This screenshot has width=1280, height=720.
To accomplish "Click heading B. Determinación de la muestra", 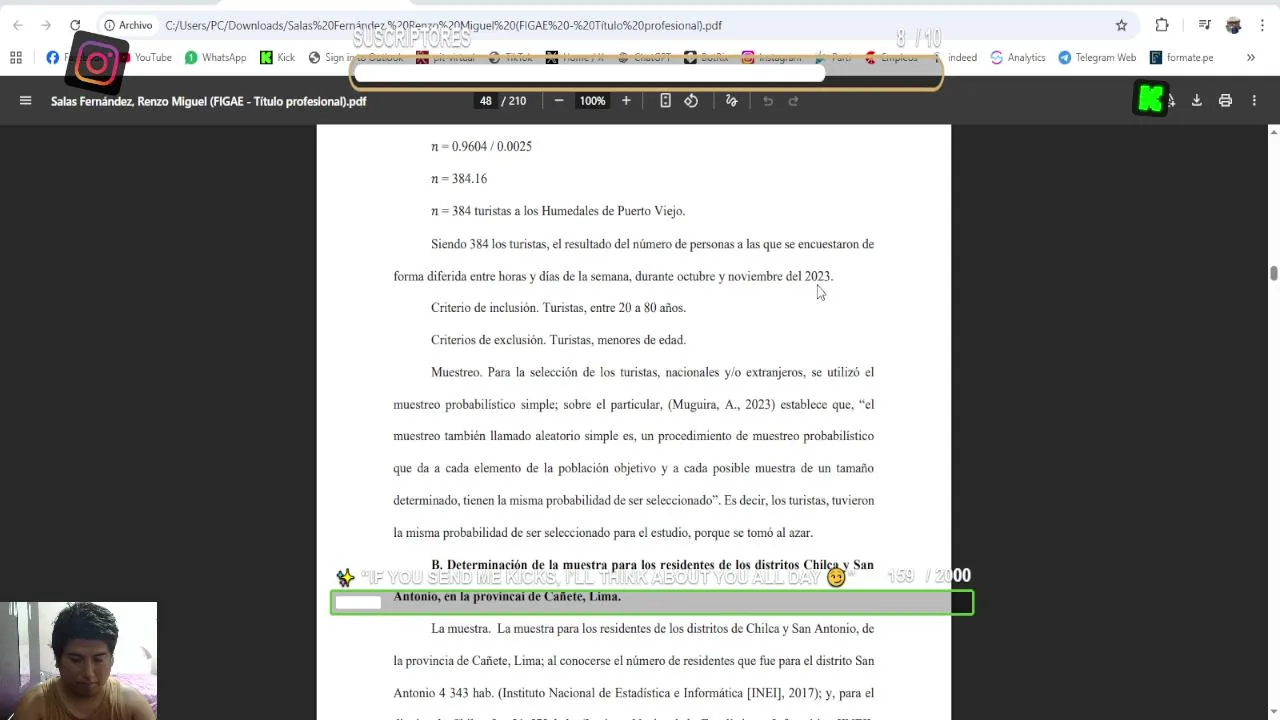I will (x=633, y=580).
